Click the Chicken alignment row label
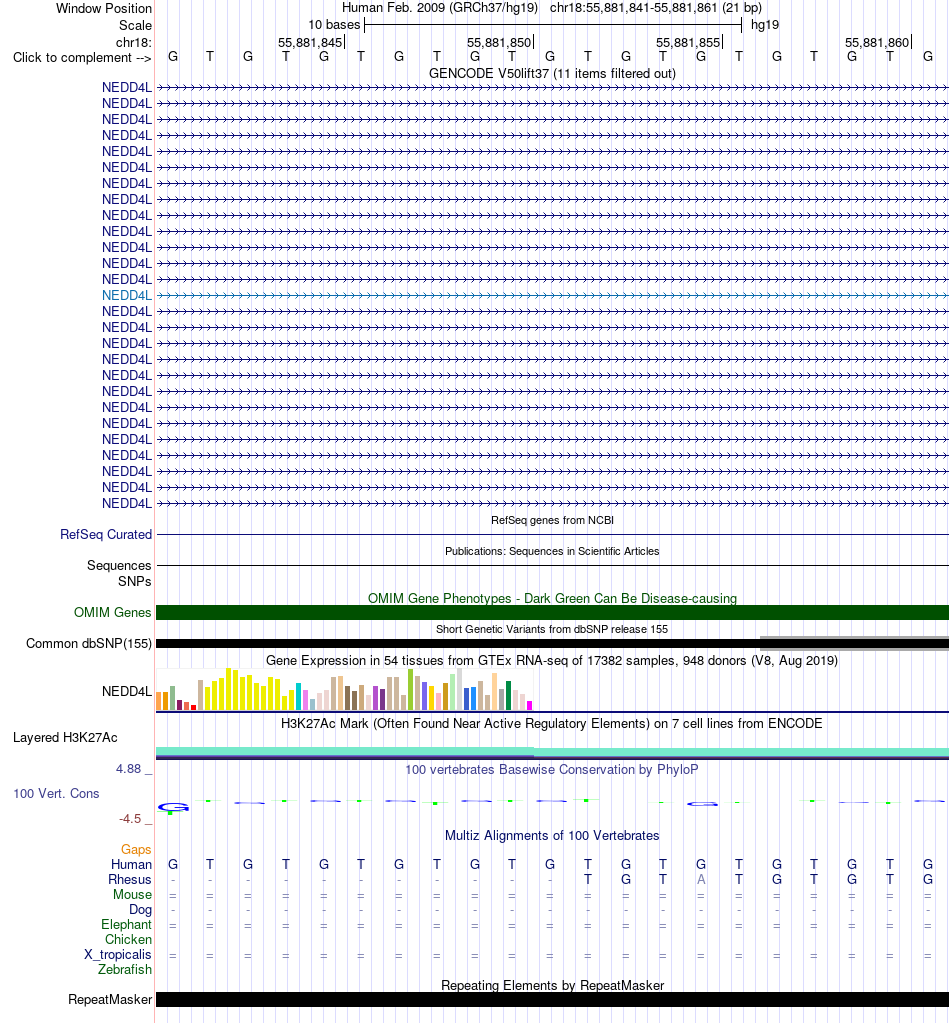Image resolution: width=950 pixels, height=1023 pixels. pyautogui.click(x=129, y=939)
